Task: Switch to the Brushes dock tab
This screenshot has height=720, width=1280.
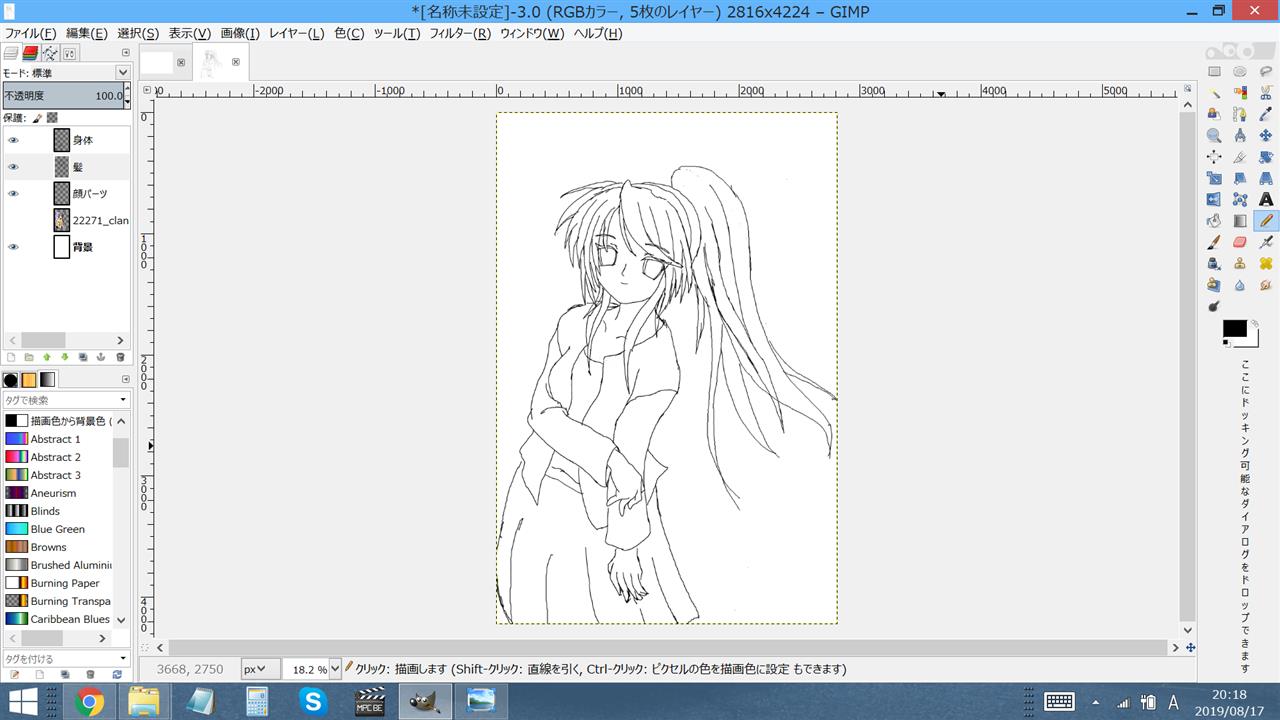Action: 10,380
